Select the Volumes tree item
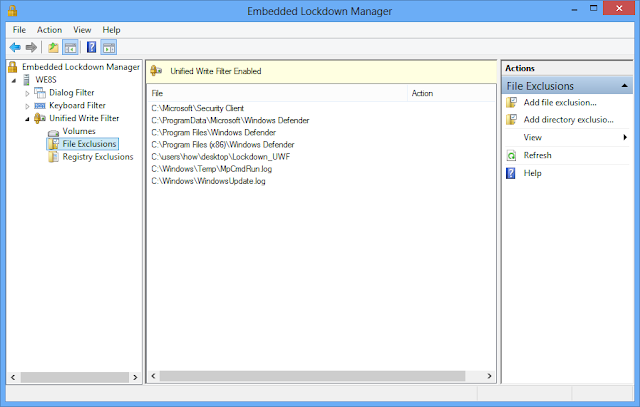The height and width of the screenshot is (407, 640). pos(79,131)
